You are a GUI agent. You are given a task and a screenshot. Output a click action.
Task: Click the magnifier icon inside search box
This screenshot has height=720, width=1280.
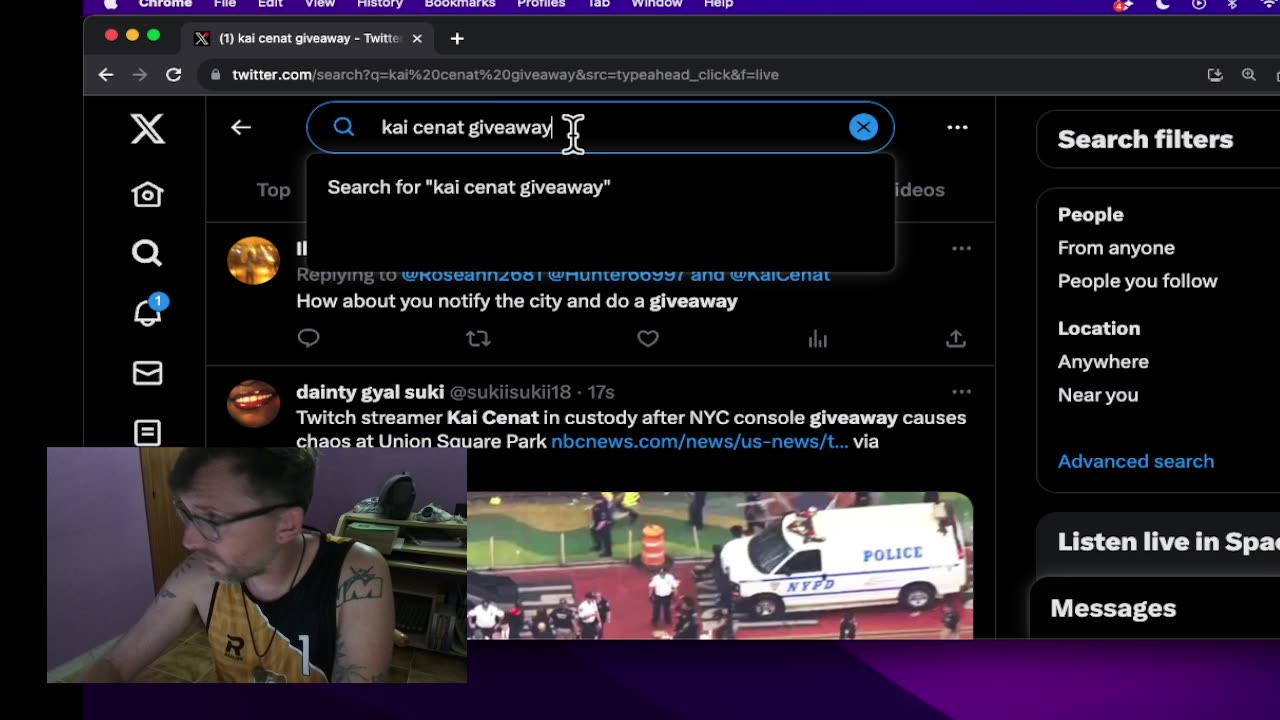coord(344,127)
